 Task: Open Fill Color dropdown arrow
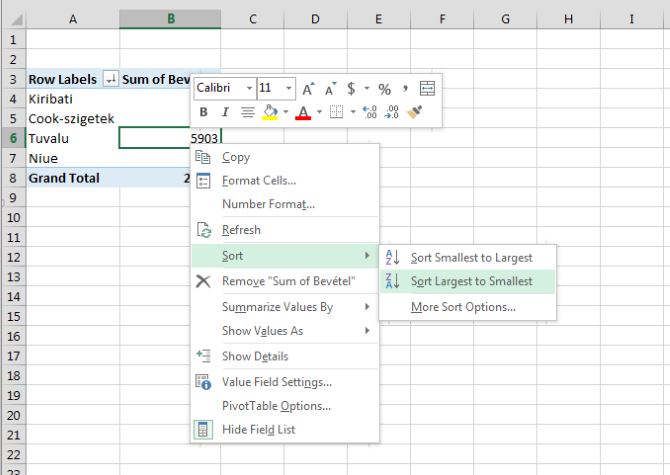pyautogui.click(x=286, y=112)
